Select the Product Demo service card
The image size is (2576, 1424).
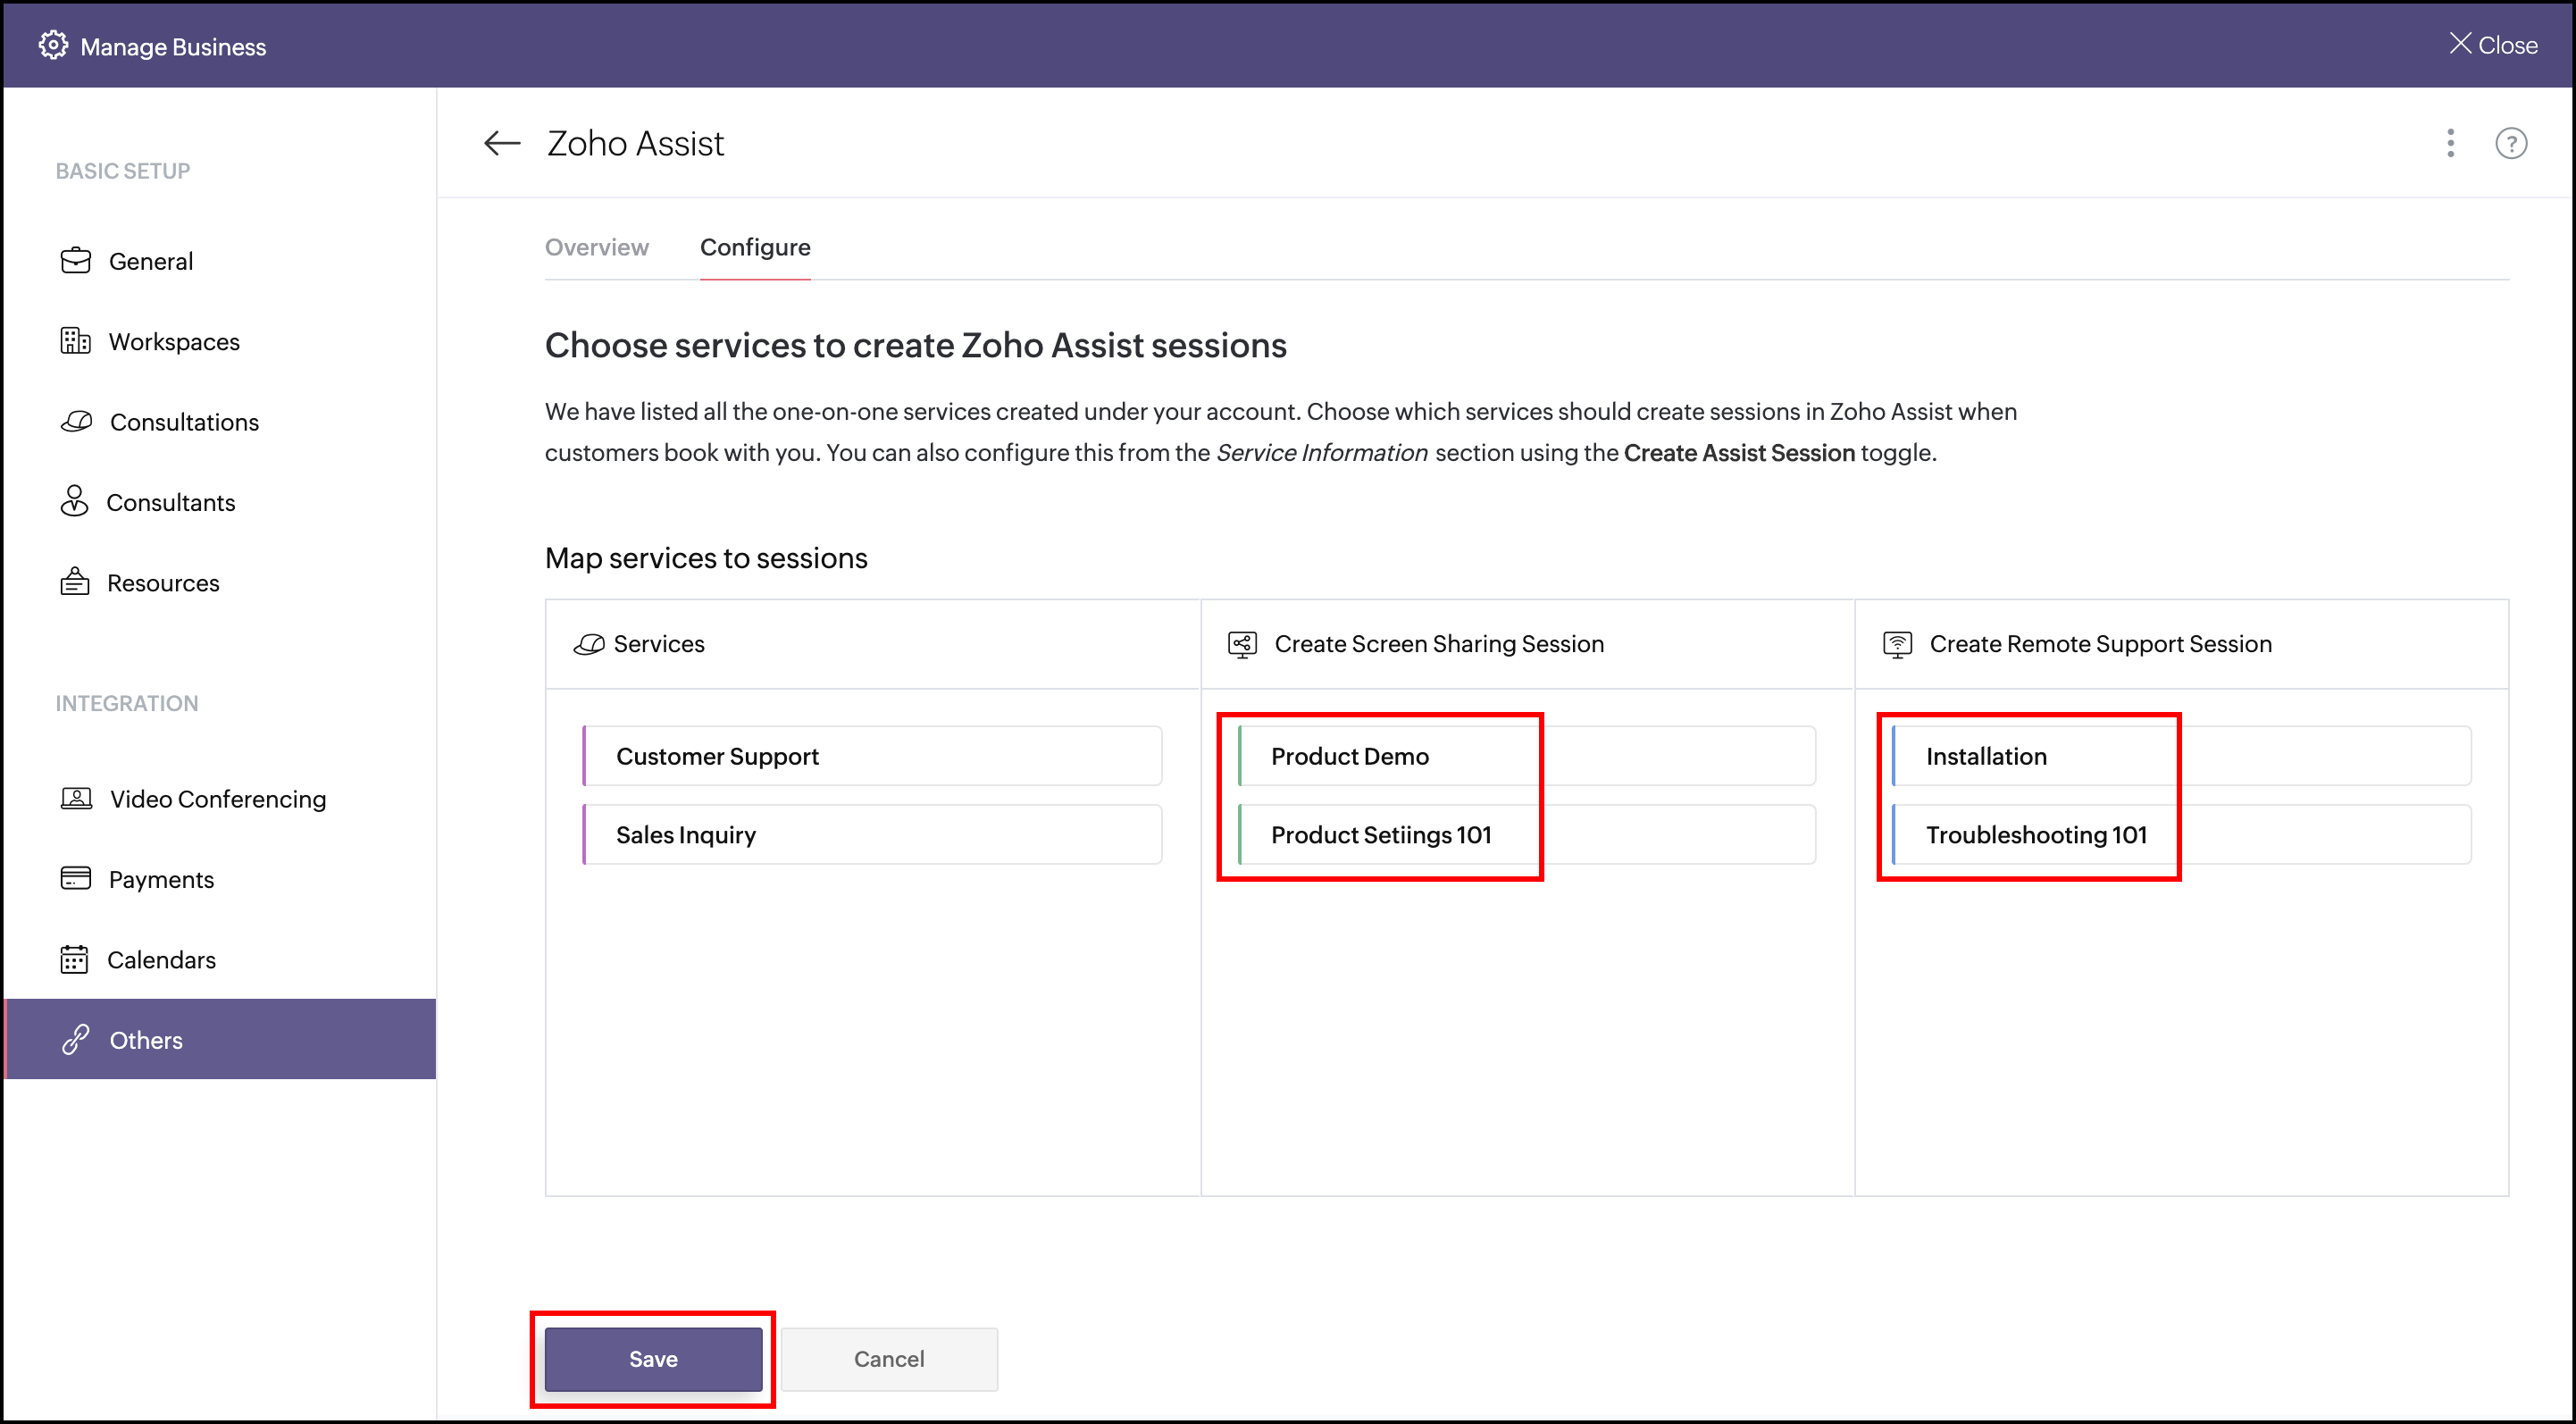[x=1526, y=756]
